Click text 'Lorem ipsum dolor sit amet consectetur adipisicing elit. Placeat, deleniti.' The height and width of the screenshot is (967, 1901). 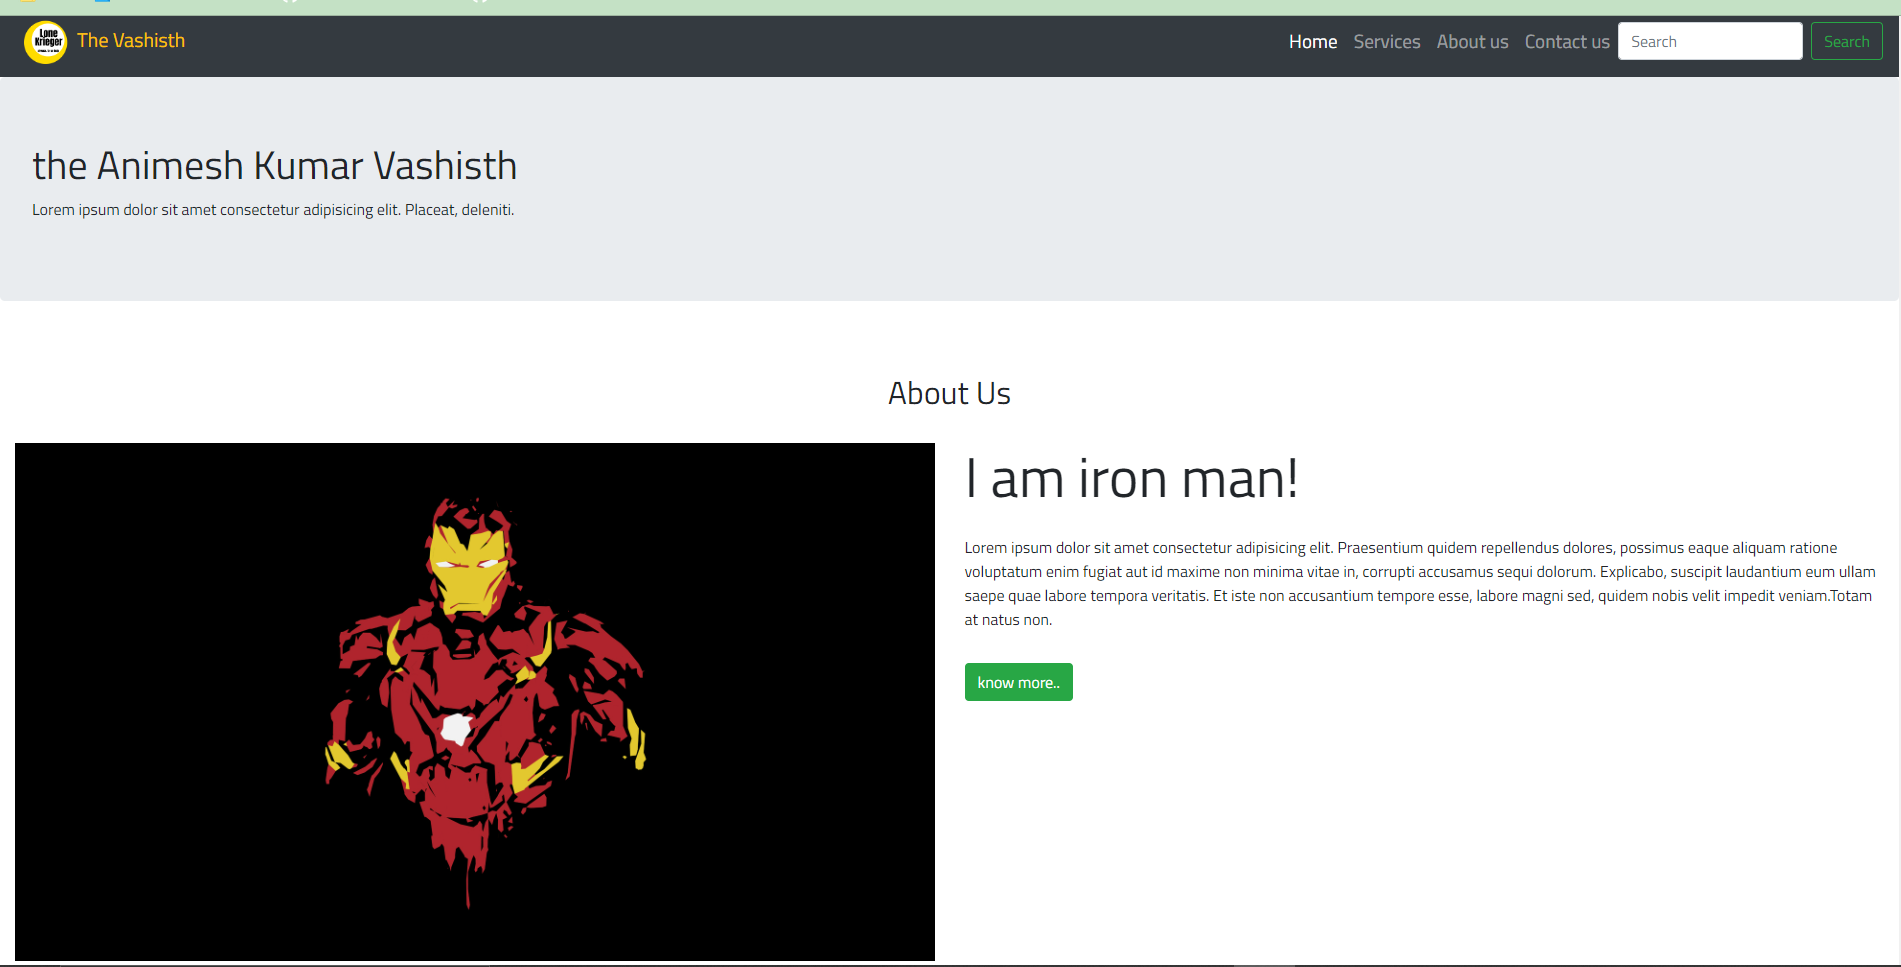(x=273, y=210)
